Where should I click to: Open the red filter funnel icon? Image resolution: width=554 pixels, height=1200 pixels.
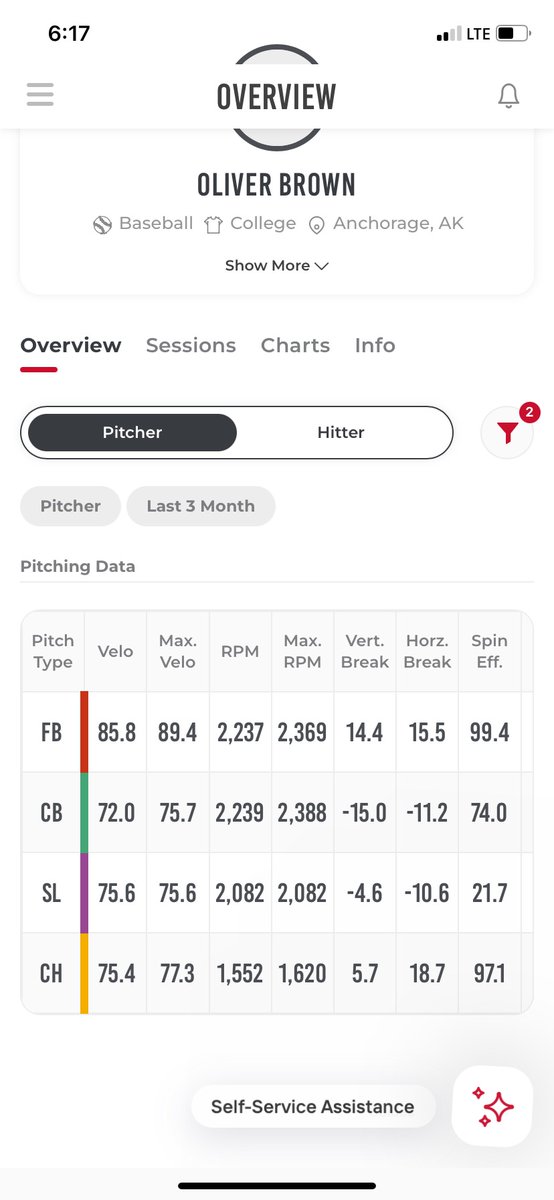click(x=507, y=433)
